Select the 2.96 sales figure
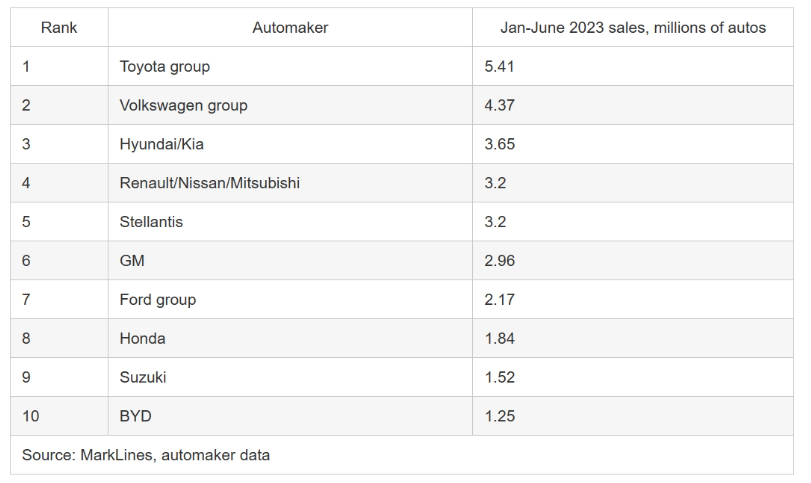 coord(499,261)
